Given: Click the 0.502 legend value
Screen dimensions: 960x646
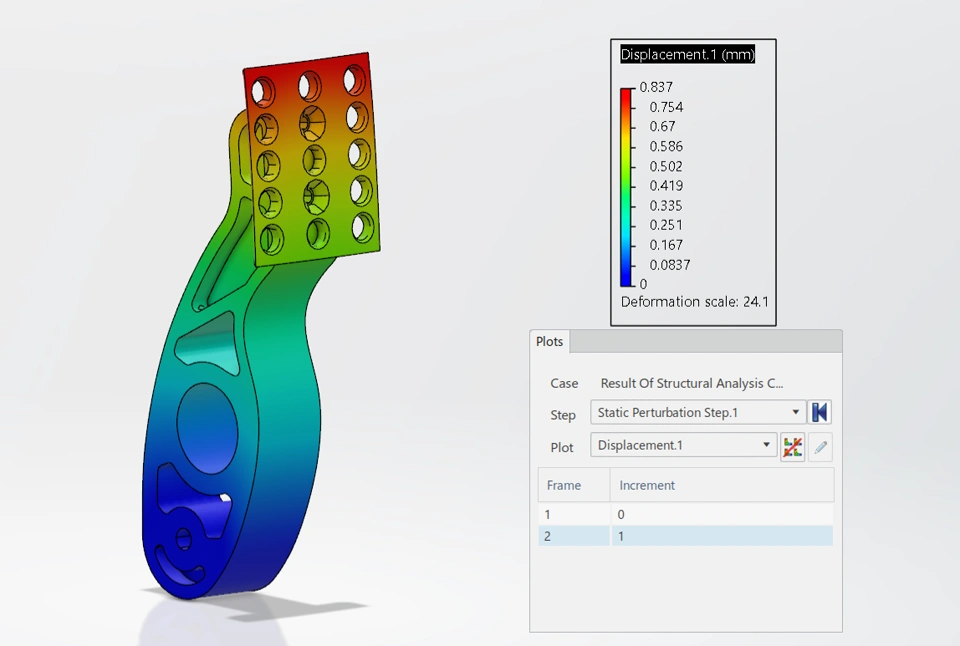Looking at the screenshot, I should [666, 166].
